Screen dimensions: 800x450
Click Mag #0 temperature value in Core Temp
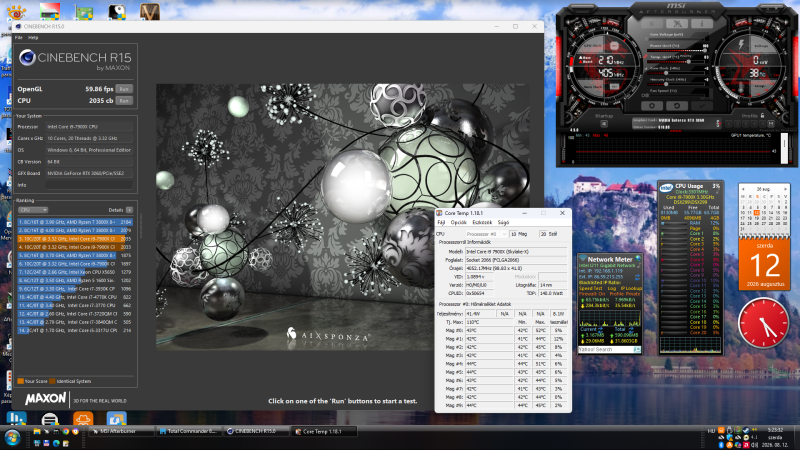point(489,331)
